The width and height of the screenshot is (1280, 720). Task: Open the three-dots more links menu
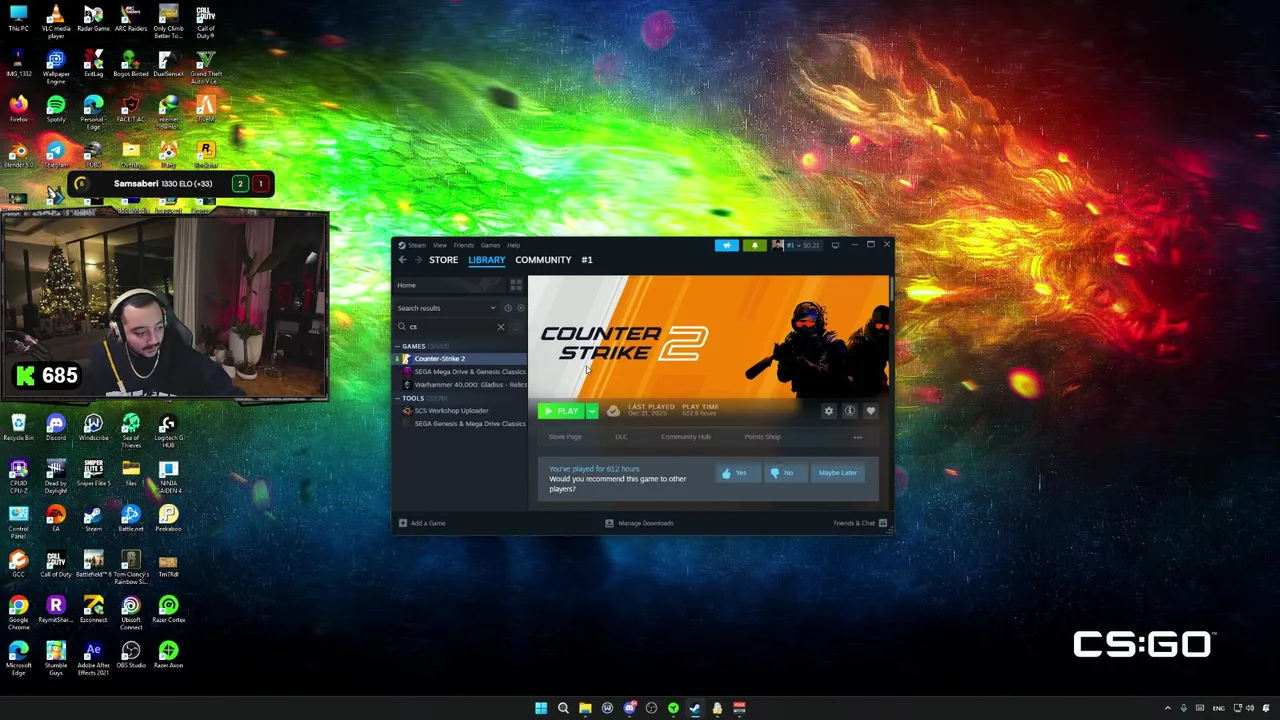[x=857, y=437]
